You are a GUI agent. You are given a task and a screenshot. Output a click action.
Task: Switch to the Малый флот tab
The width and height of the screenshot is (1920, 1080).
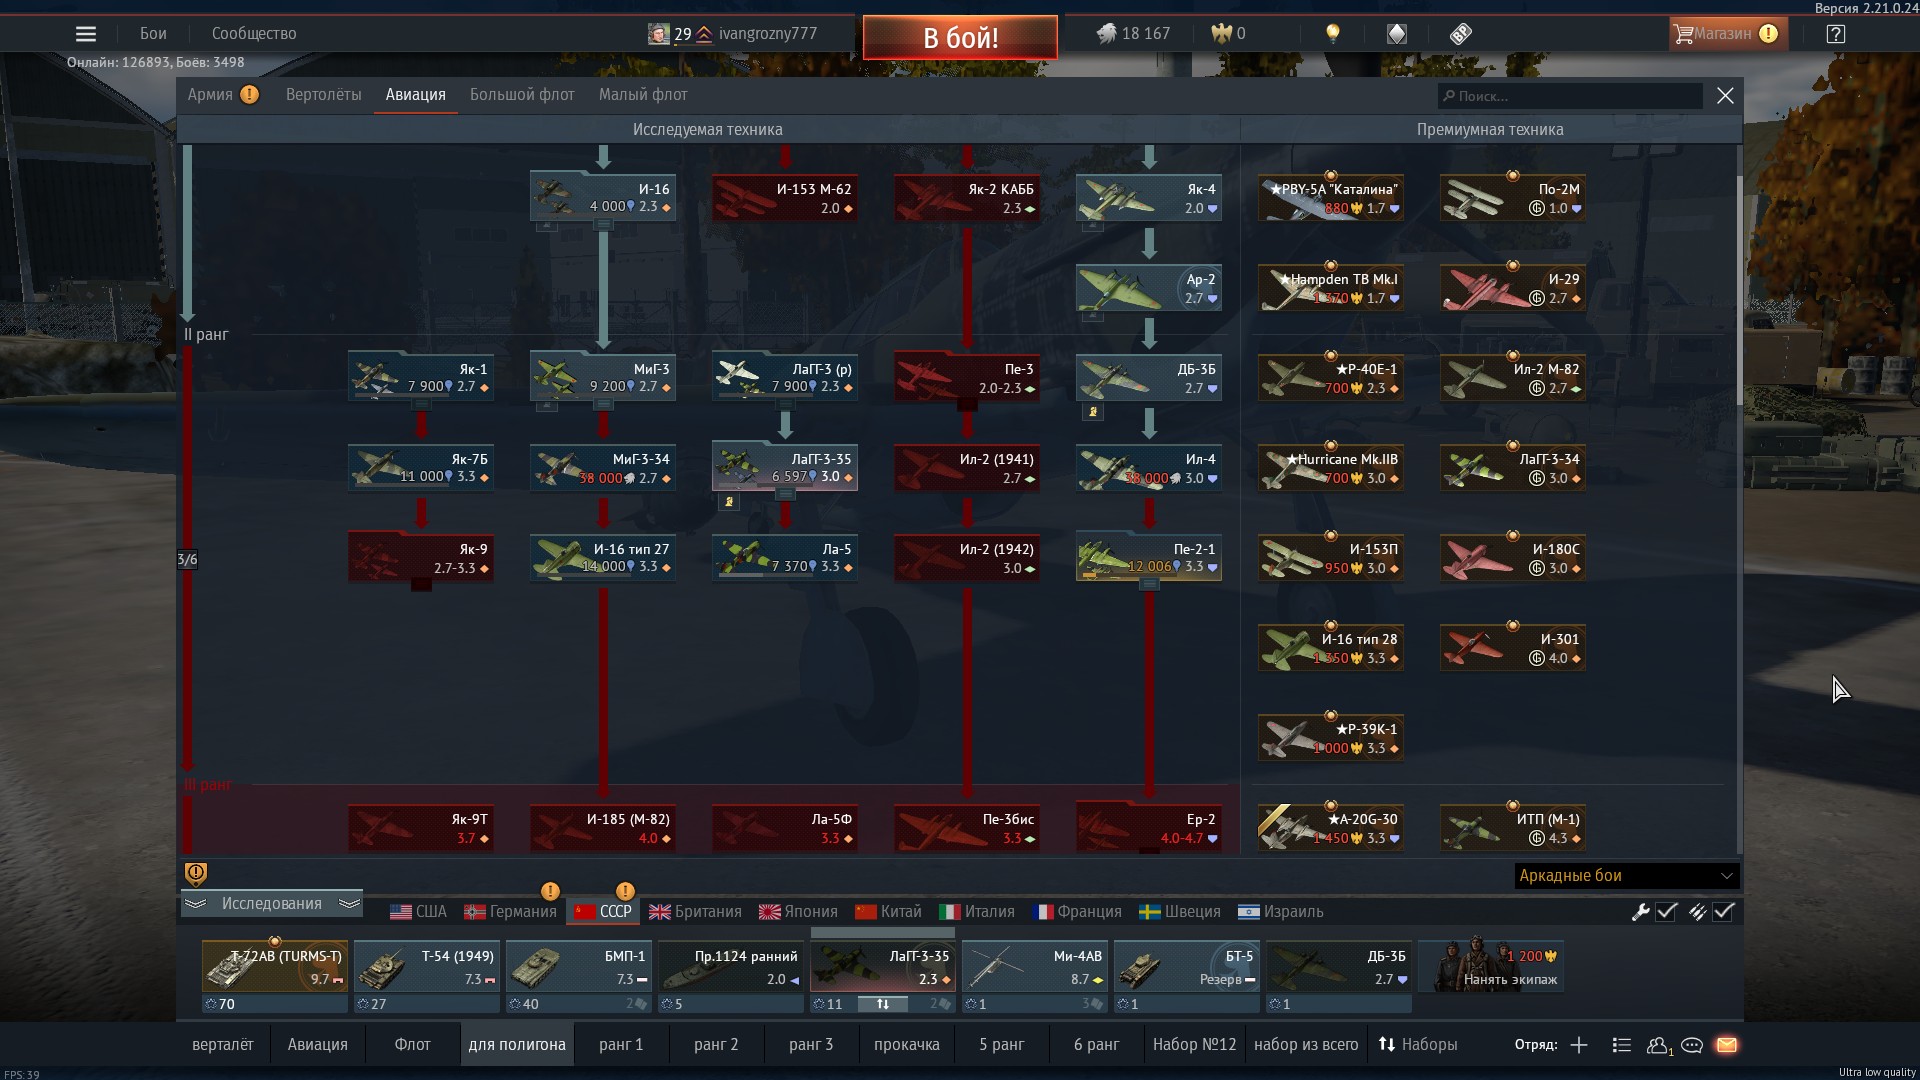(x=643, y=95)
